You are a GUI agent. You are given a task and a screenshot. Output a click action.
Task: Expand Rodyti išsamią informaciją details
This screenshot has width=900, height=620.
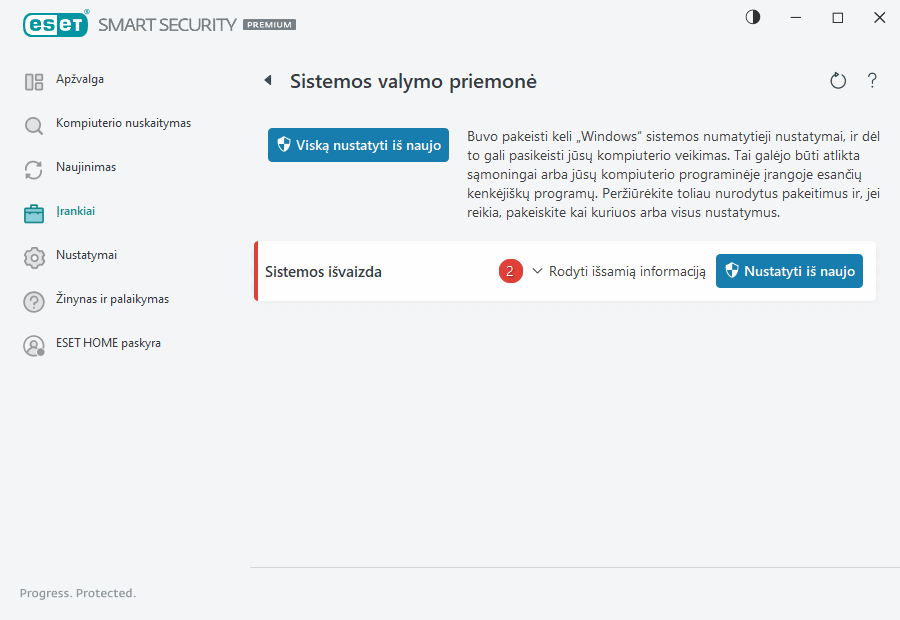(x=619, y=271)
